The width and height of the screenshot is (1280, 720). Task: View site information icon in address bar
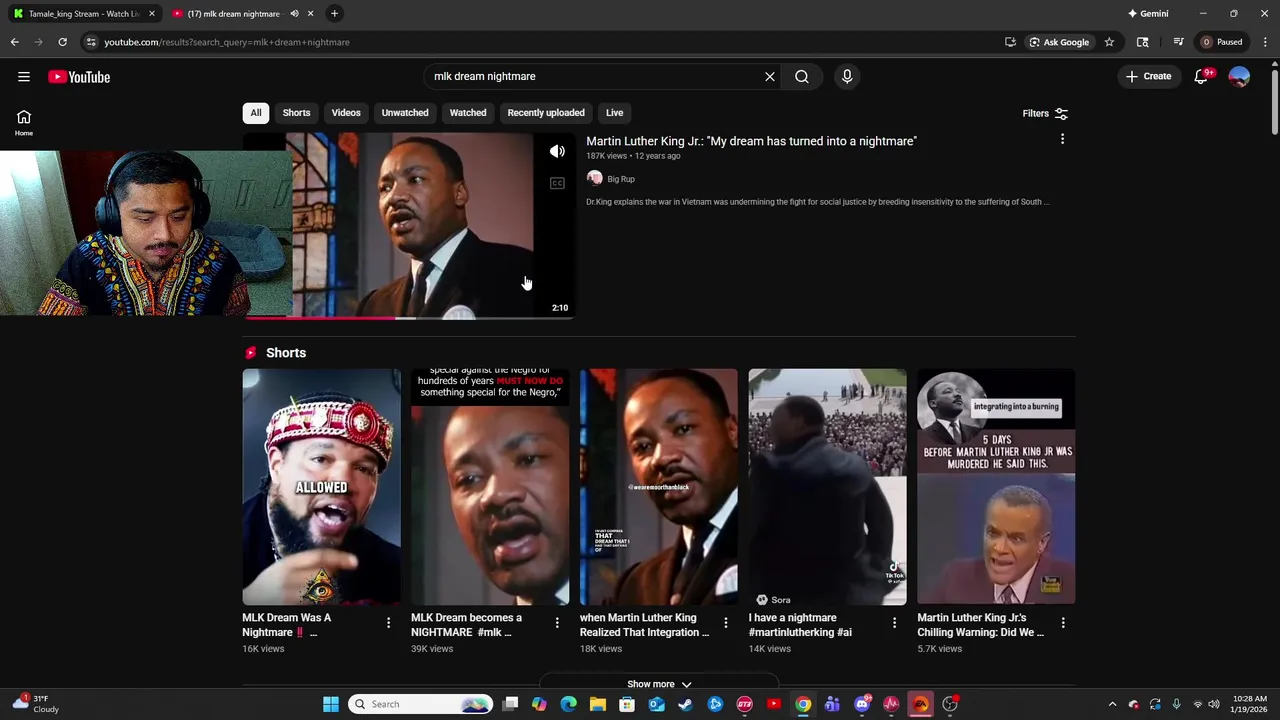click(x=91, y=42)
